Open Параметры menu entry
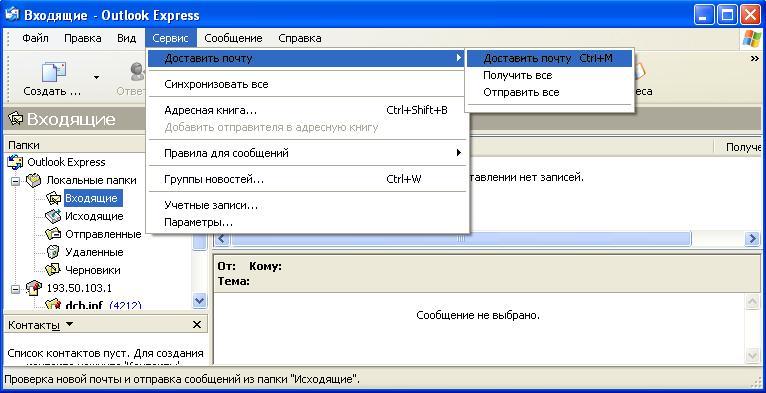This screenshot has height=393, width=766. [307, 222]
